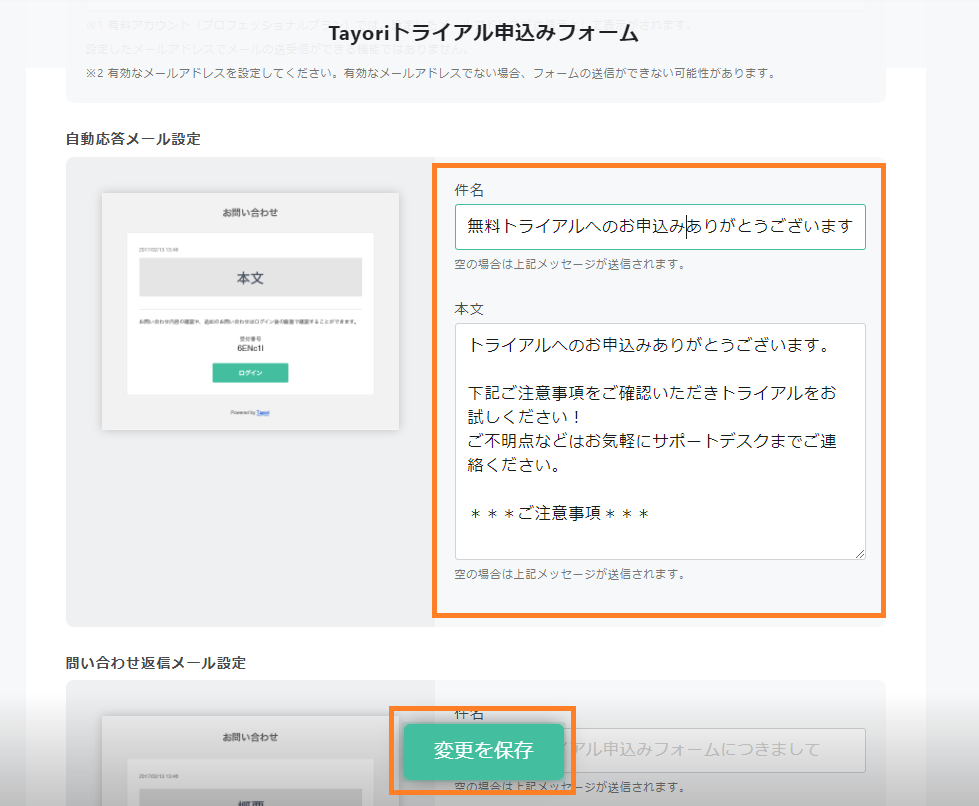979x806 pixels.
Task: Click ＊＊＊ご注意事項＊＊＊ line in body text
Action: point(559,514)
